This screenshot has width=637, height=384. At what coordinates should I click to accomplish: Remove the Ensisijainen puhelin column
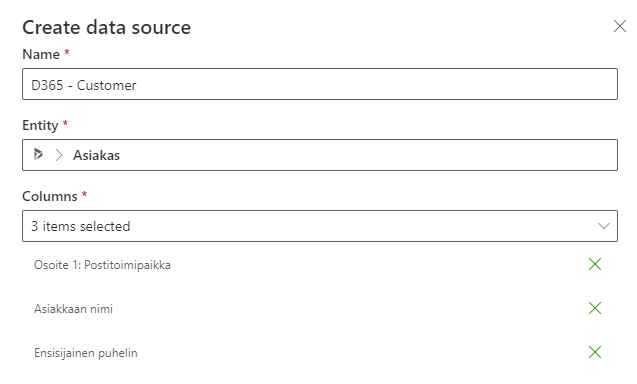tap(595, 352)
